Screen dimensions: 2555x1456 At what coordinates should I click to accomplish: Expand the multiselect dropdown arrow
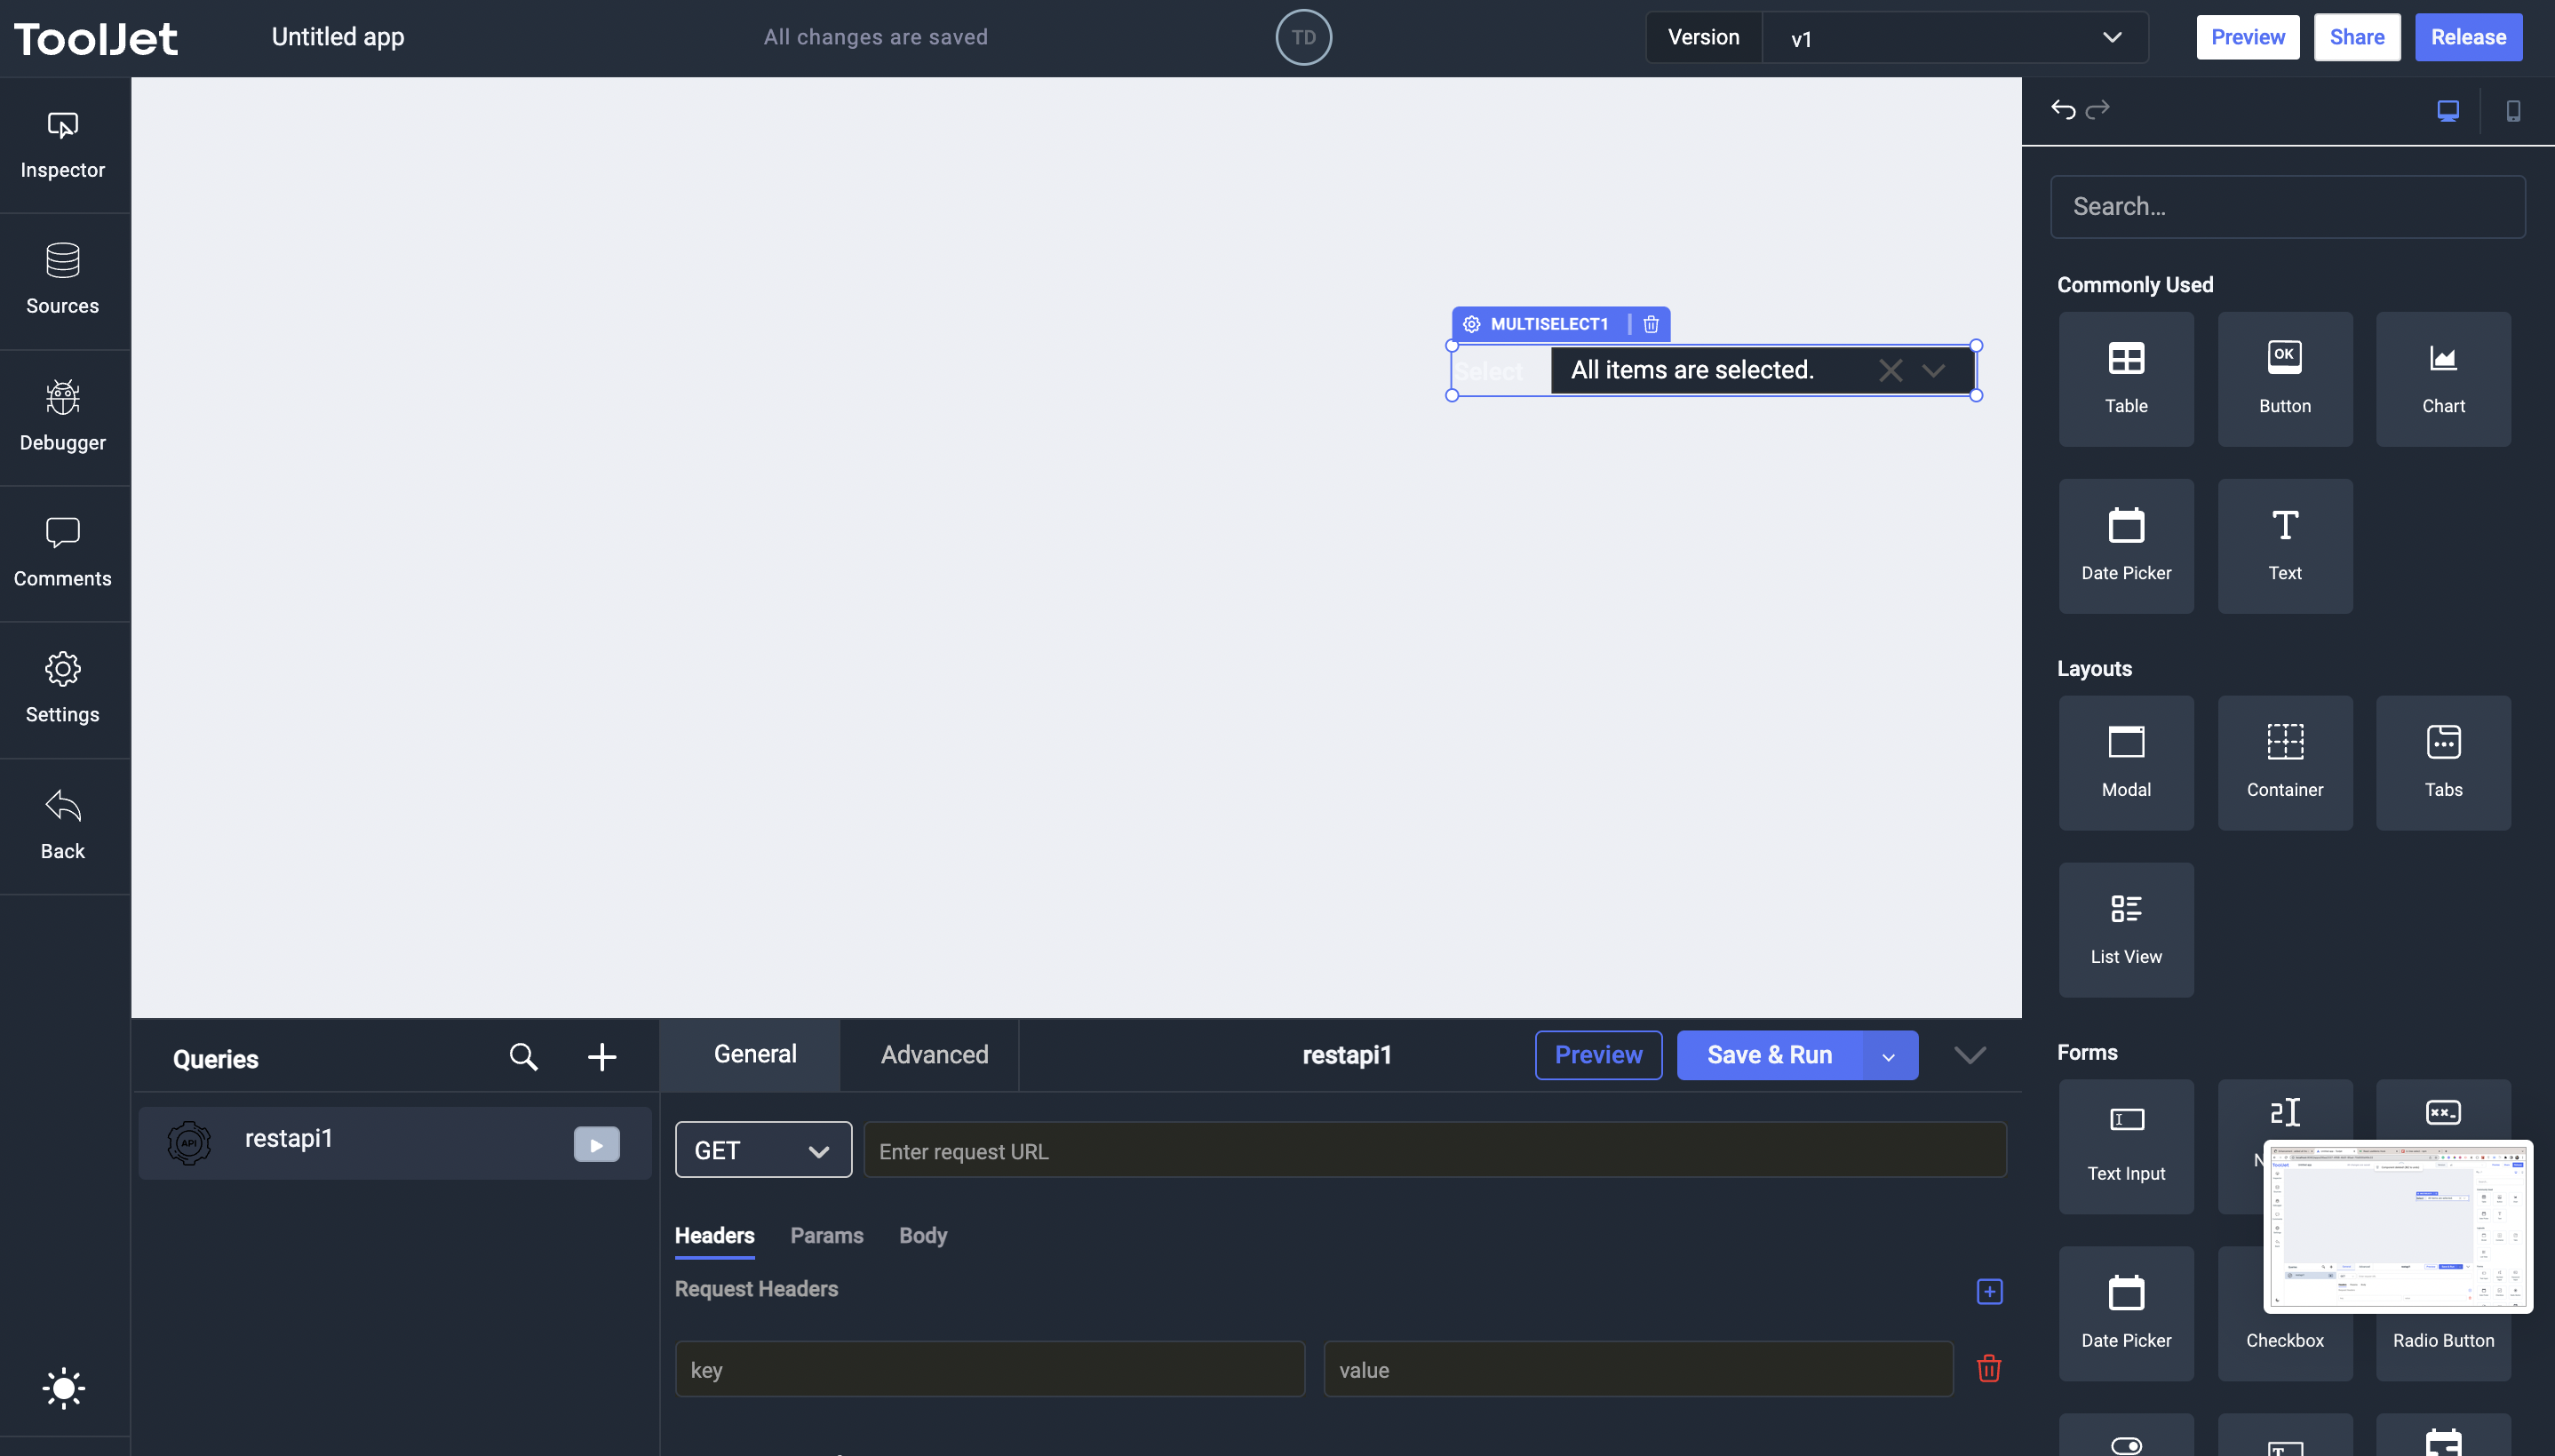1934,371
